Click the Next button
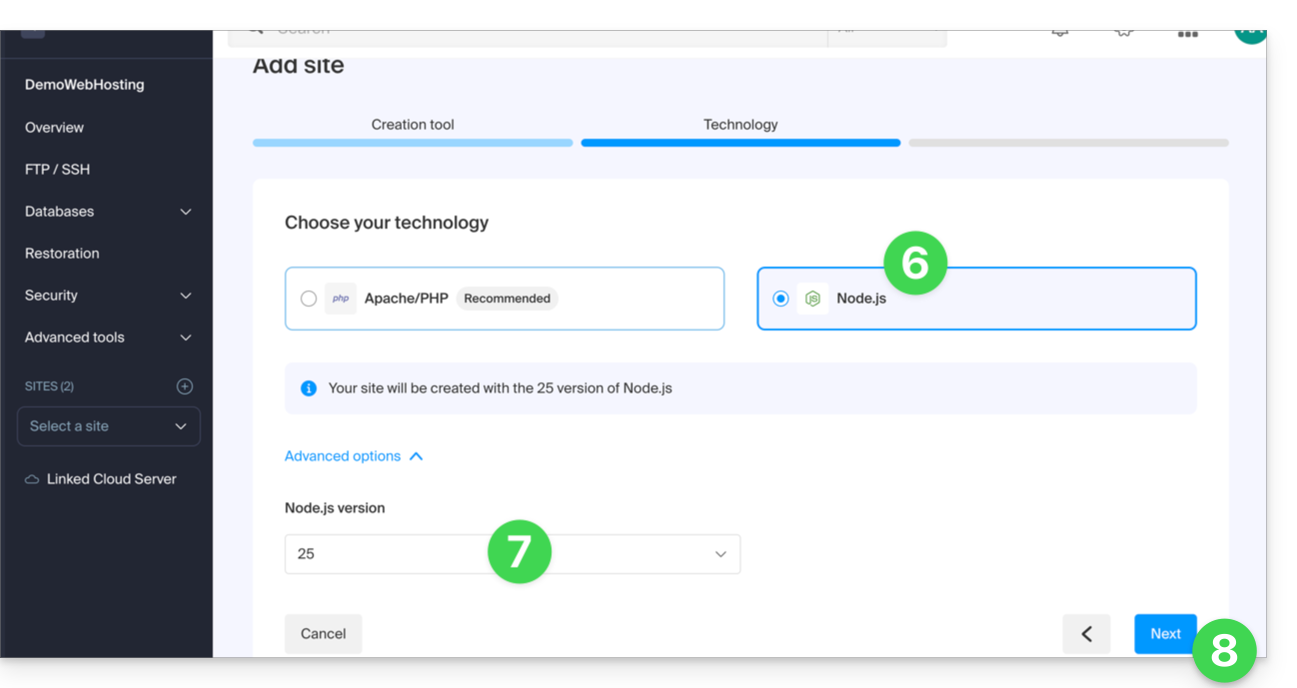The height and width of the screenshot is (688, 1297). tap(1165, 634)
